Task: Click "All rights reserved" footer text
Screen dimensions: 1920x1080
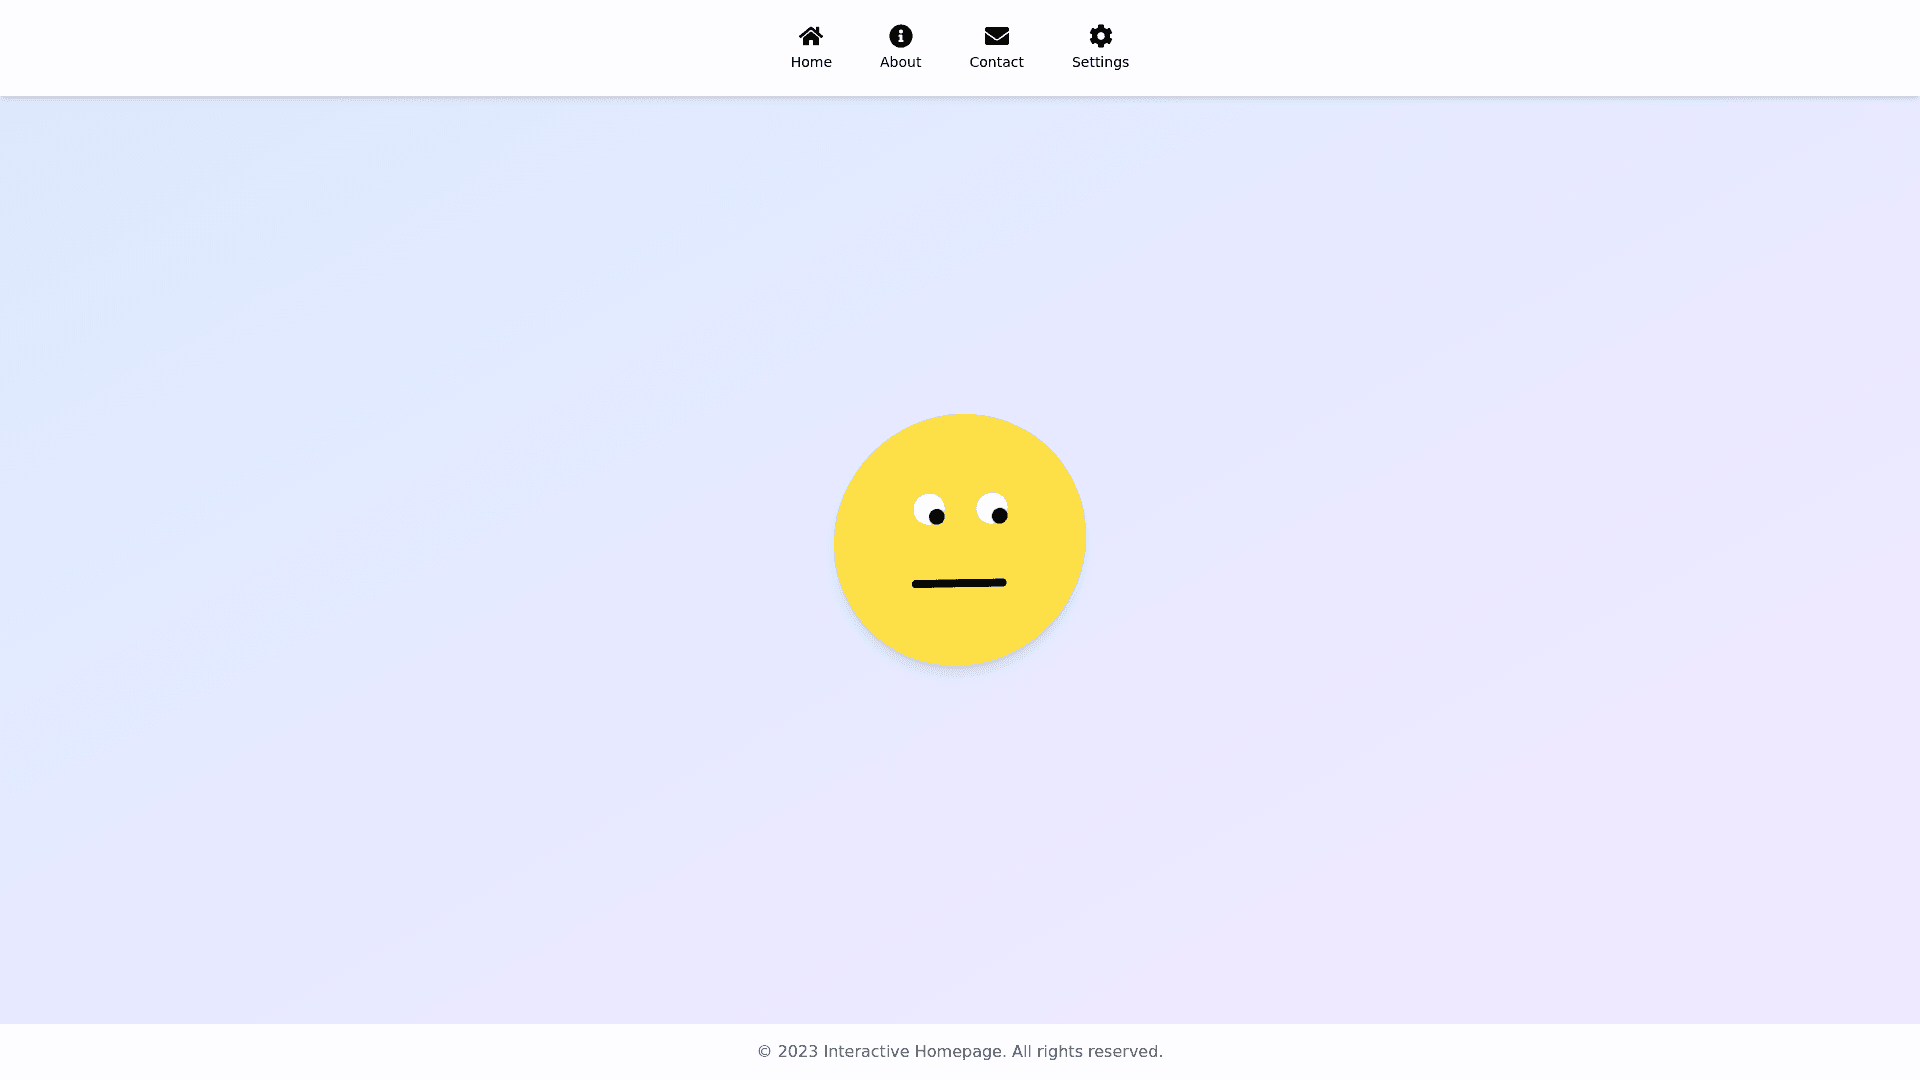Action: (x=1086, y=1051)
